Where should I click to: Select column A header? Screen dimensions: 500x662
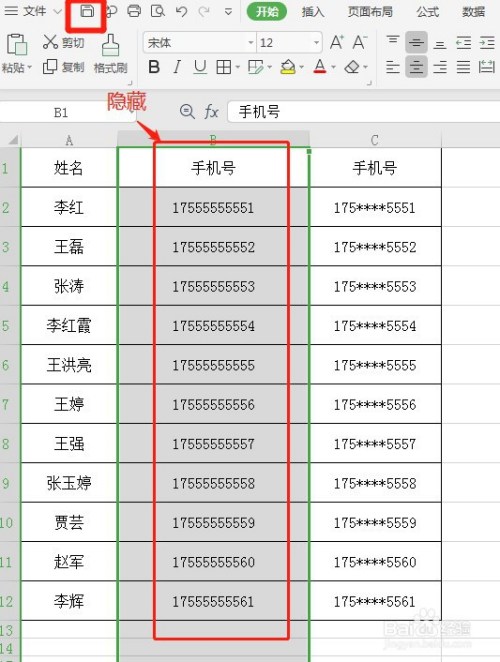pyautogui.click(x=69, y=140)
